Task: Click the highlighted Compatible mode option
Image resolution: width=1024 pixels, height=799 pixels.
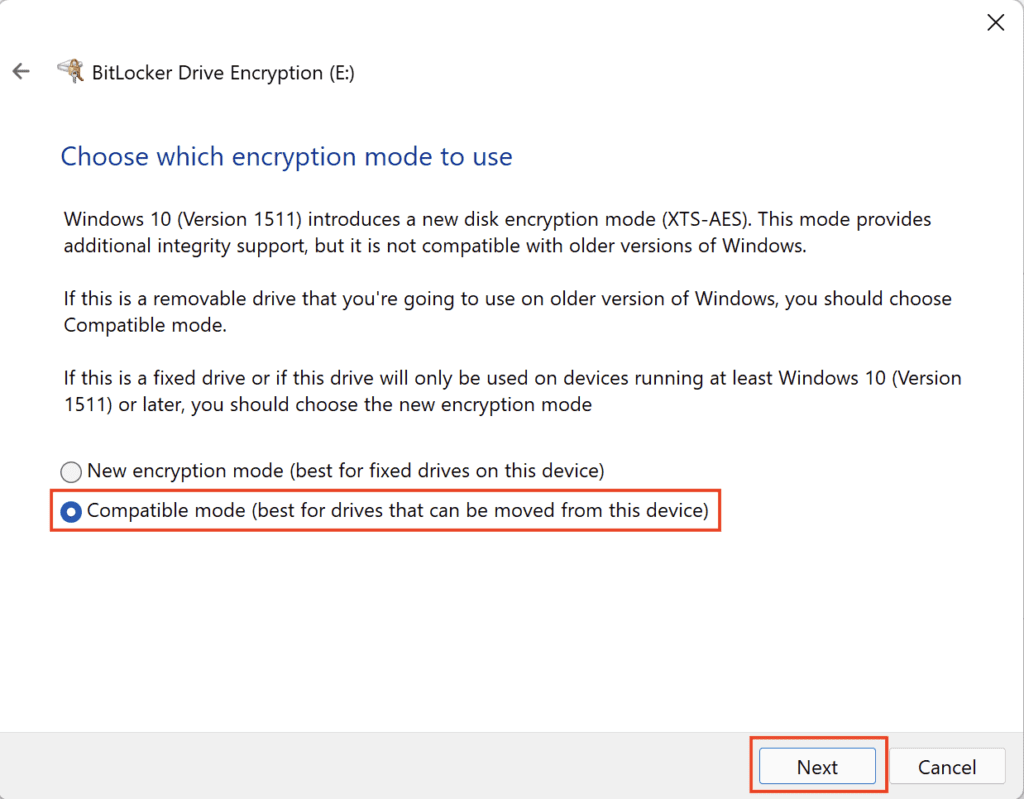Action: click(70, 511)
